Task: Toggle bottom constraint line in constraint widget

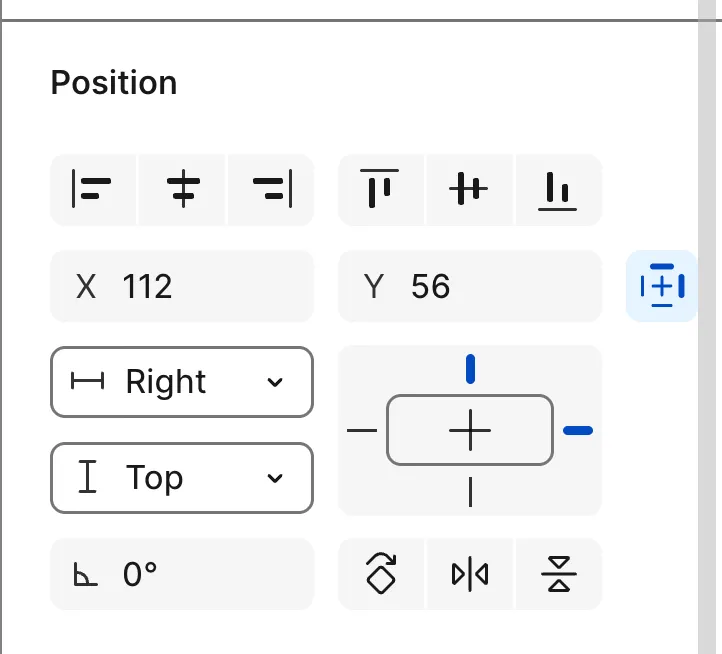Action: [470, 492]
